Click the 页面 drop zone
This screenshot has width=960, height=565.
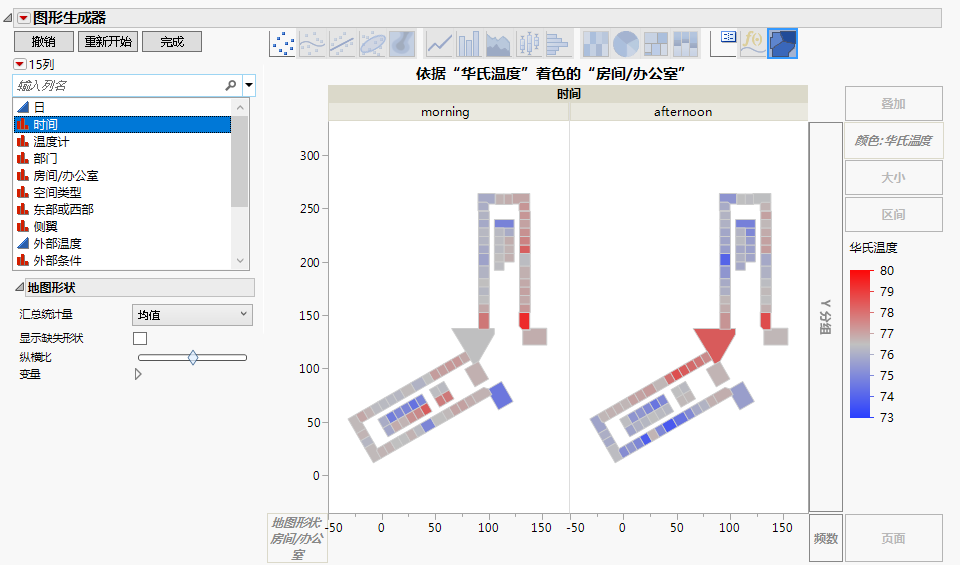(893, 539)
